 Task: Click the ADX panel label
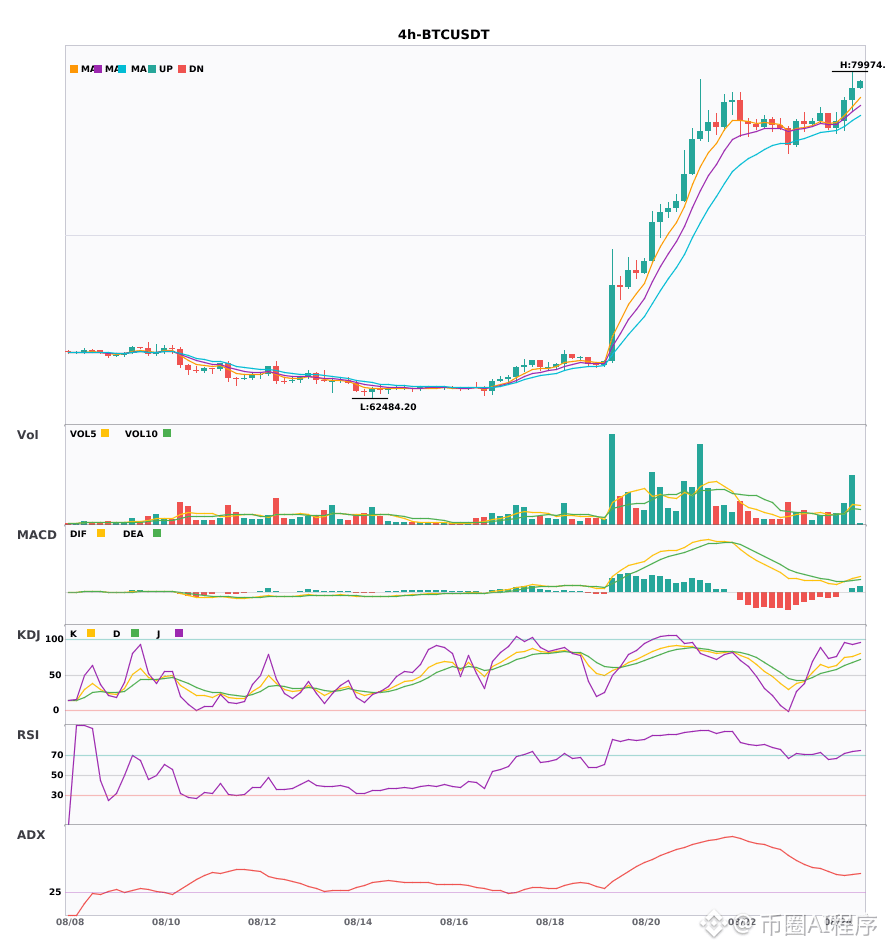pos(31,835)
